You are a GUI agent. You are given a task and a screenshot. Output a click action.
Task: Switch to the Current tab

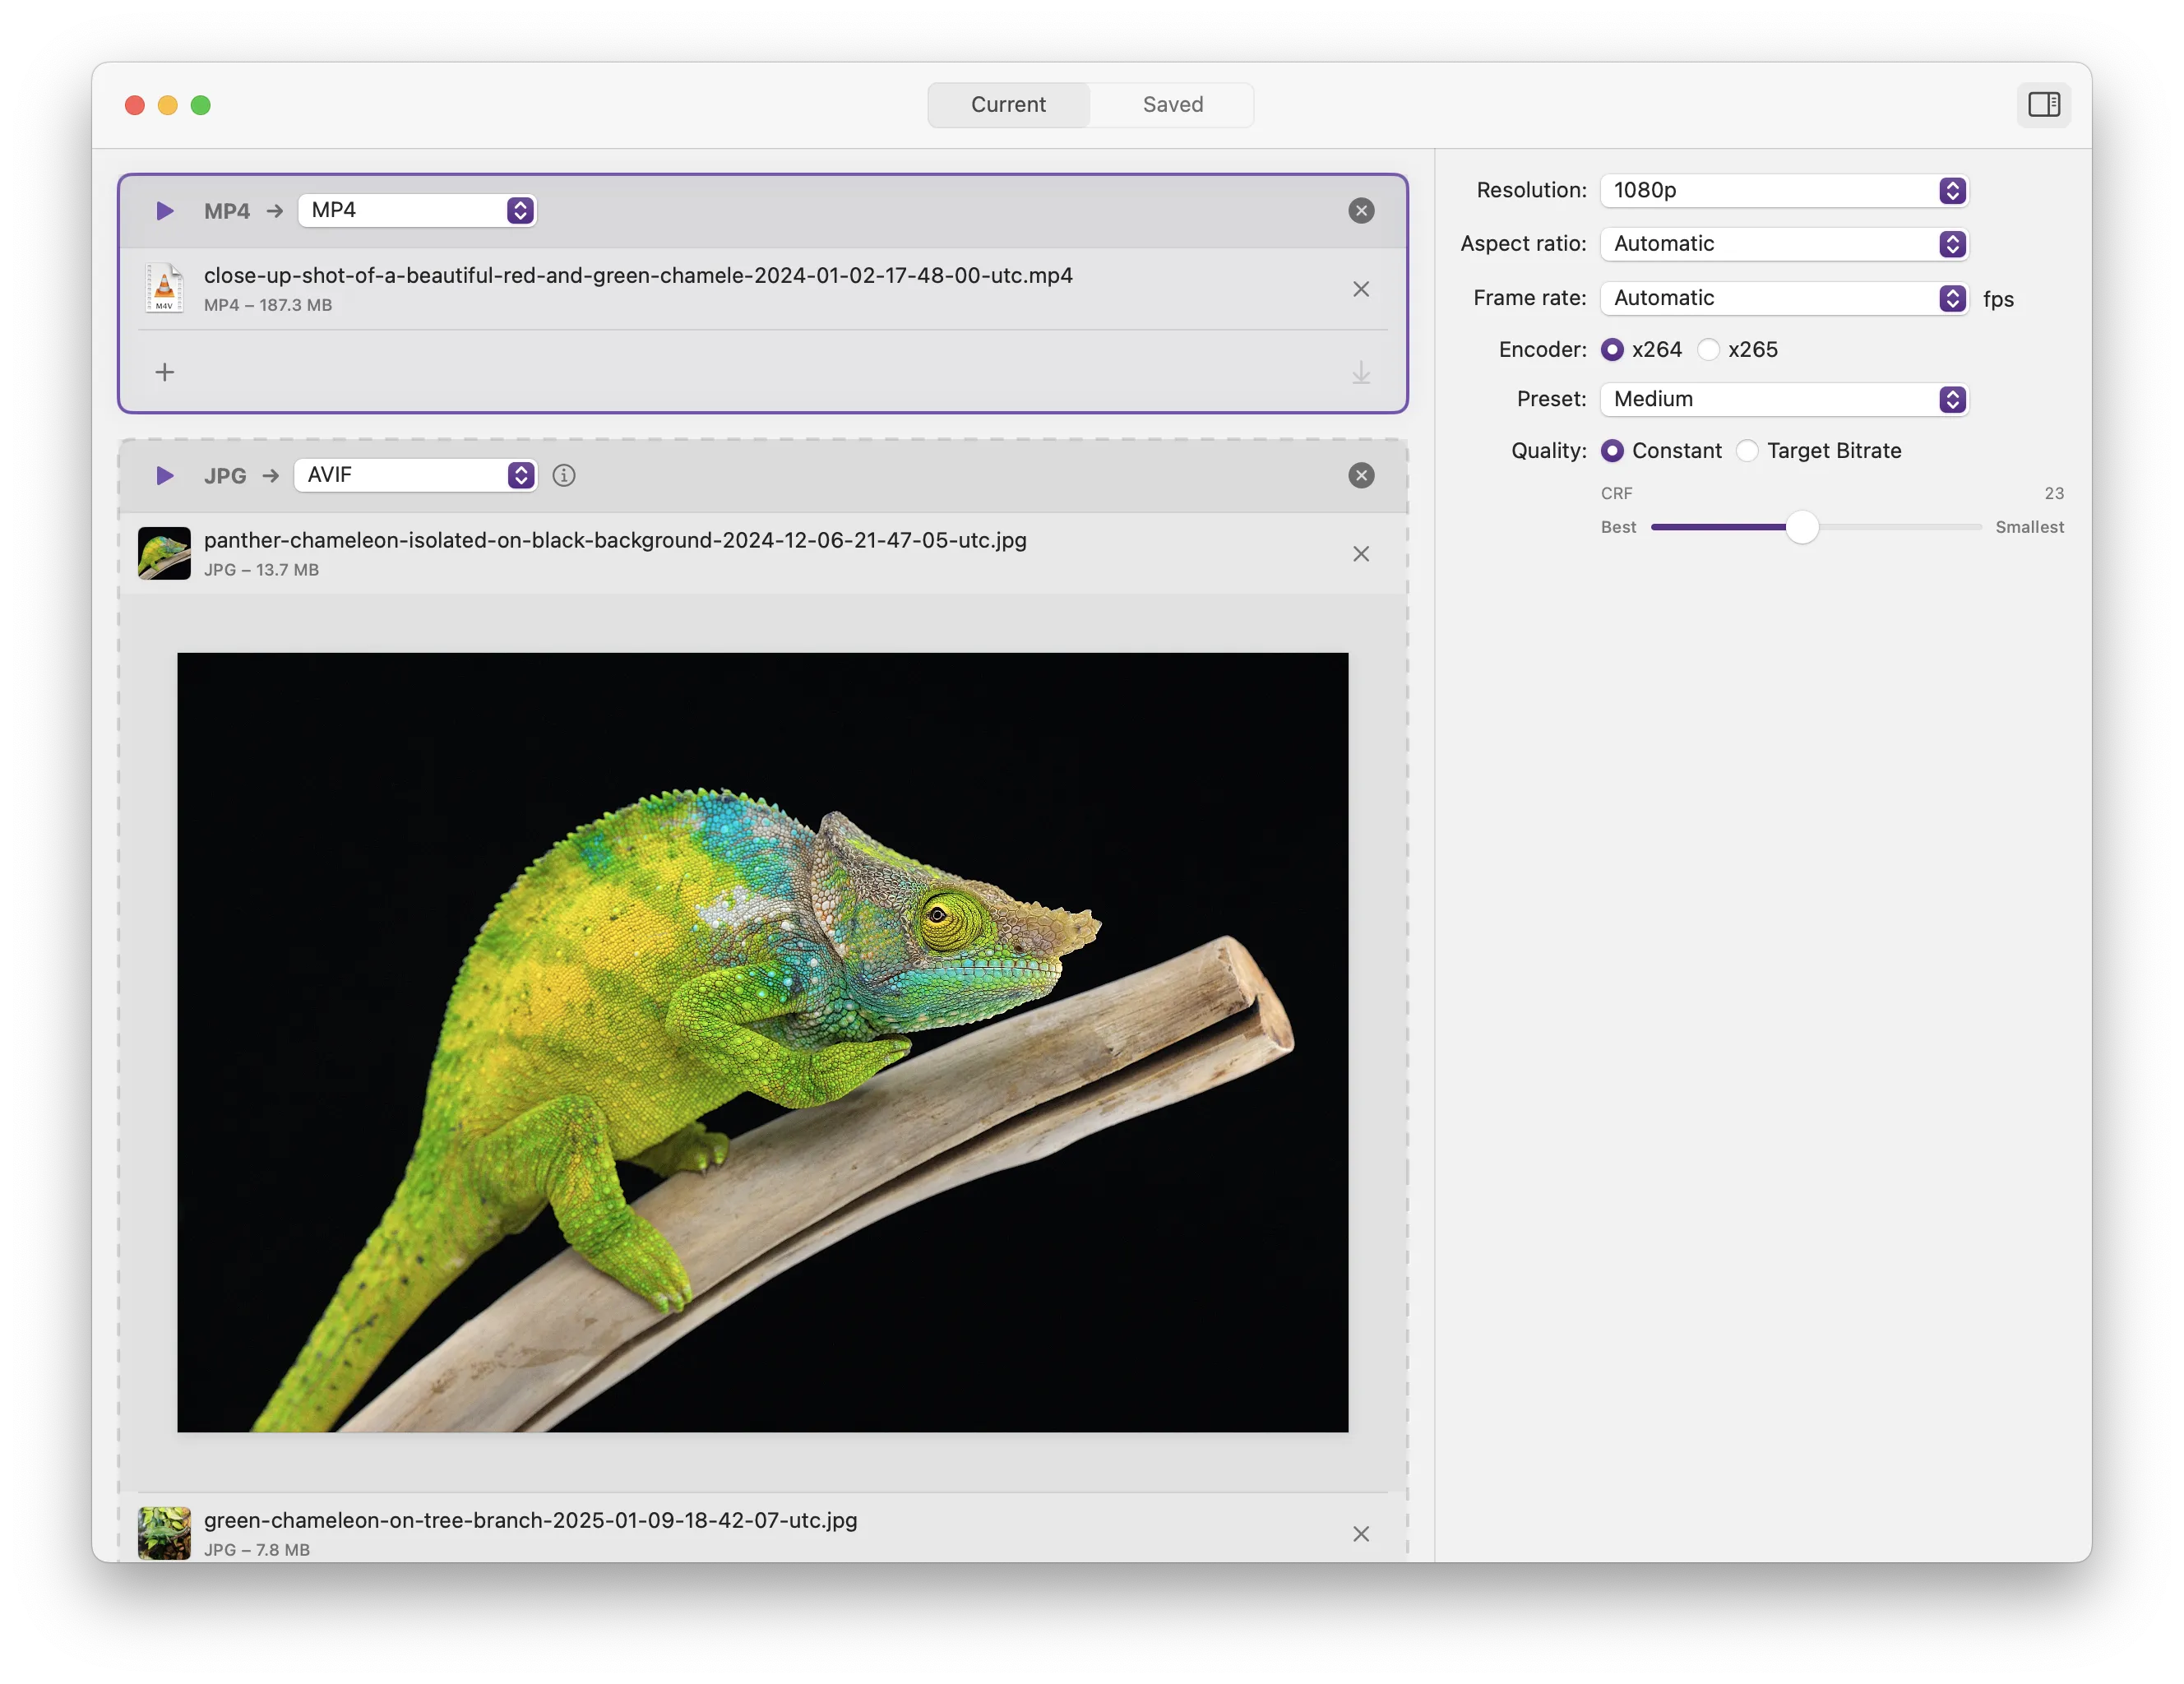coord(1008,105)
